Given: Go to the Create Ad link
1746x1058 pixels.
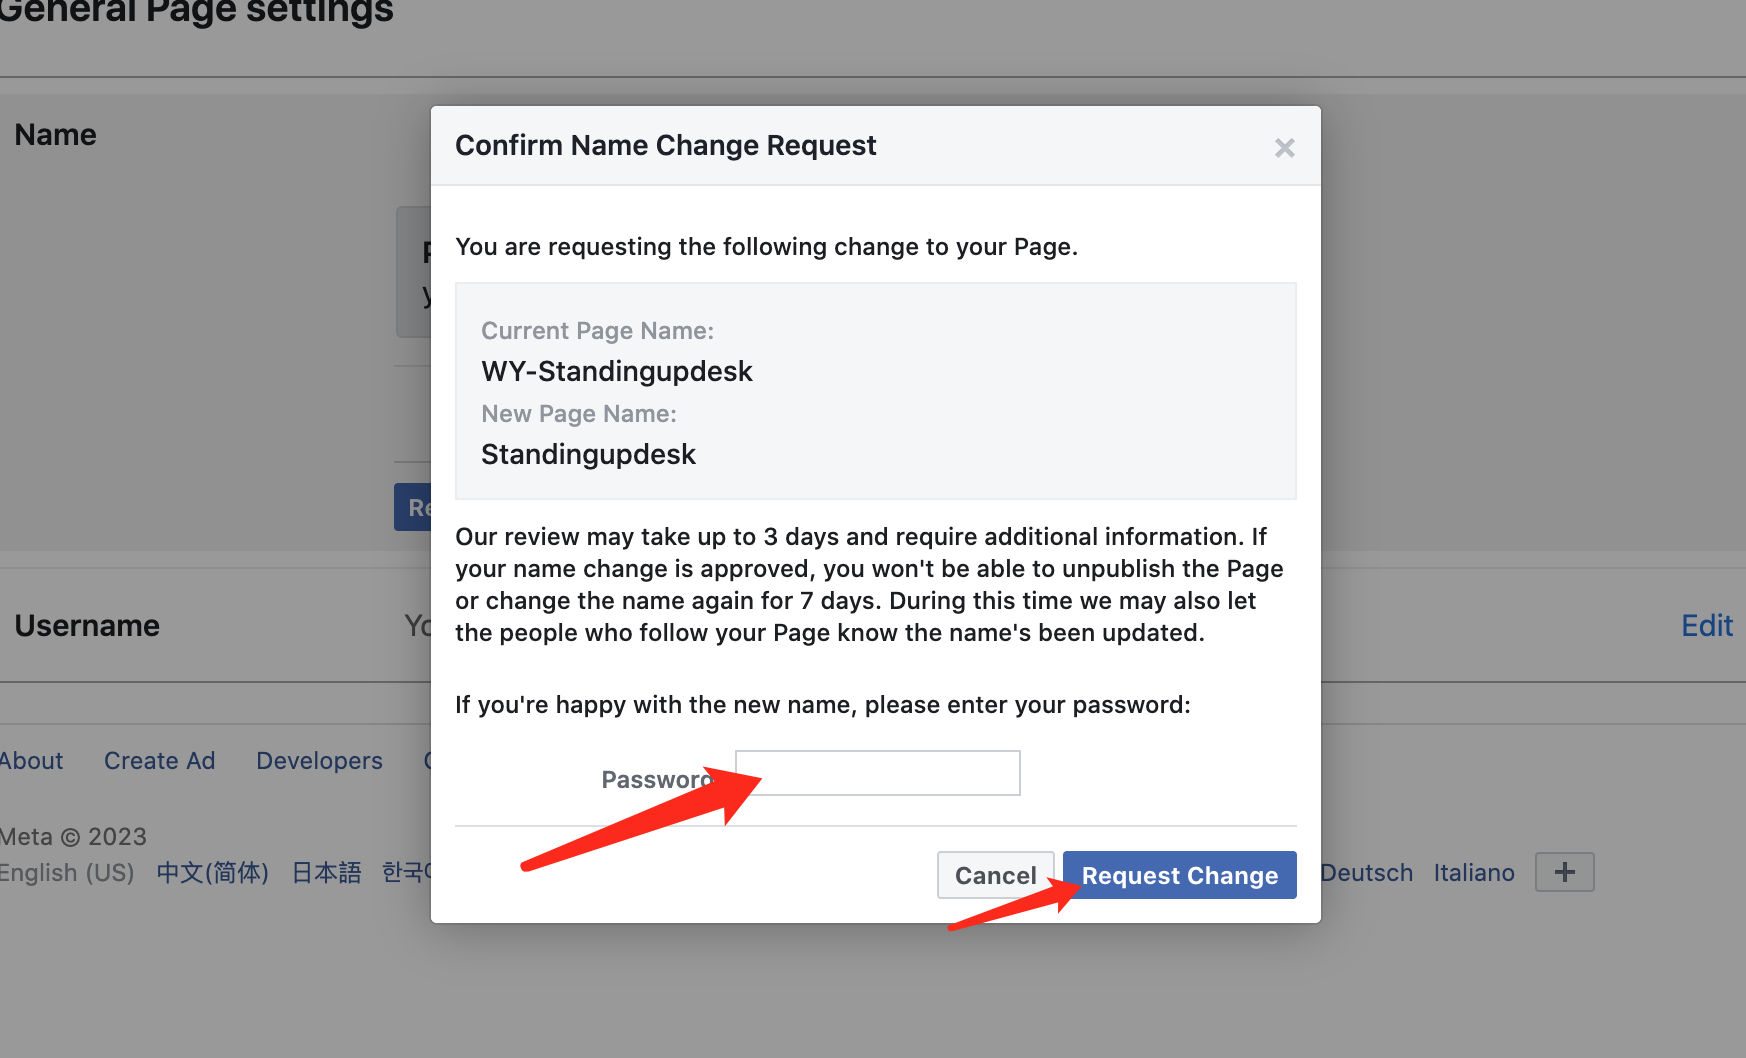Looking at the screenshot, I should tap(160, 761).
